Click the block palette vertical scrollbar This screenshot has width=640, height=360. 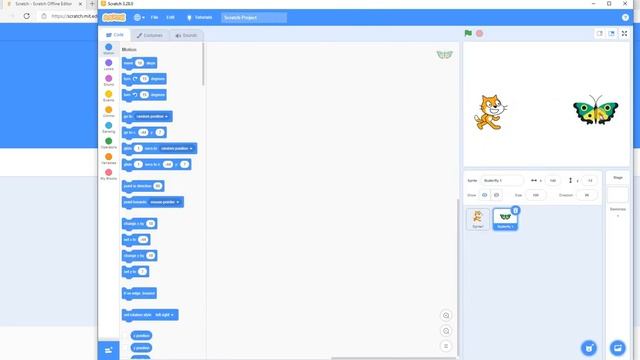click(203, 64)
